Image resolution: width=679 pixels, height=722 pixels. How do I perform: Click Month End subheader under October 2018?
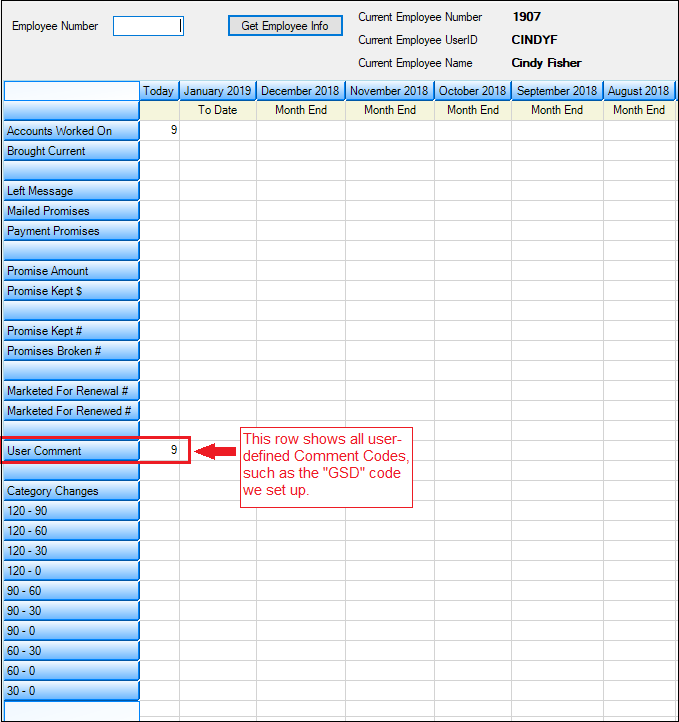pos(473,110)
